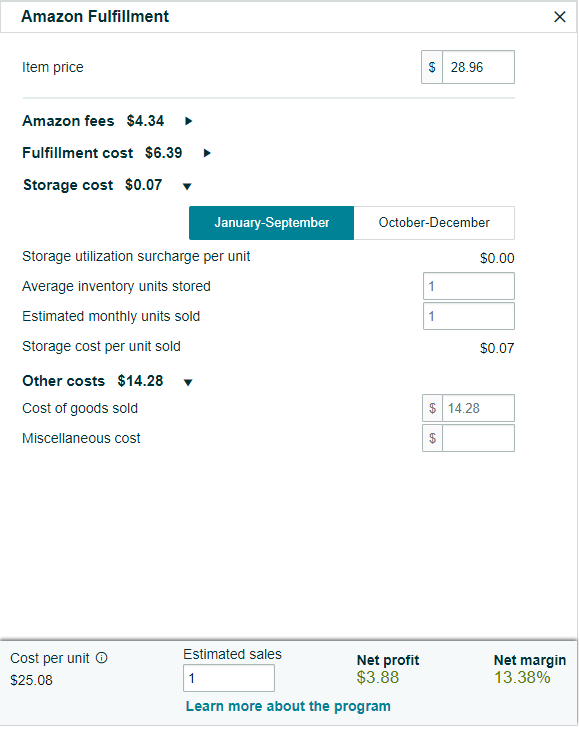Screen dimensions: 579x732
Task: Expand the Amazon fees section arrow
Action: click(188, 121)
